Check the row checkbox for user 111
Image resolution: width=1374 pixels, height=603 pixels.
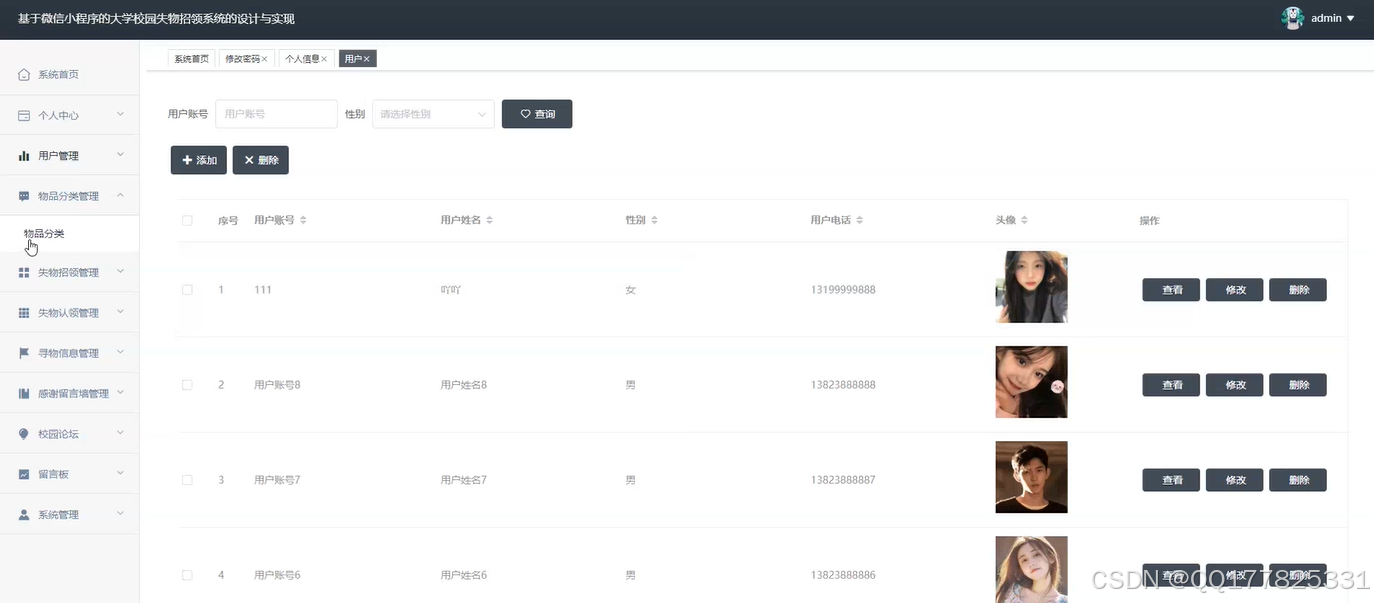187,289
